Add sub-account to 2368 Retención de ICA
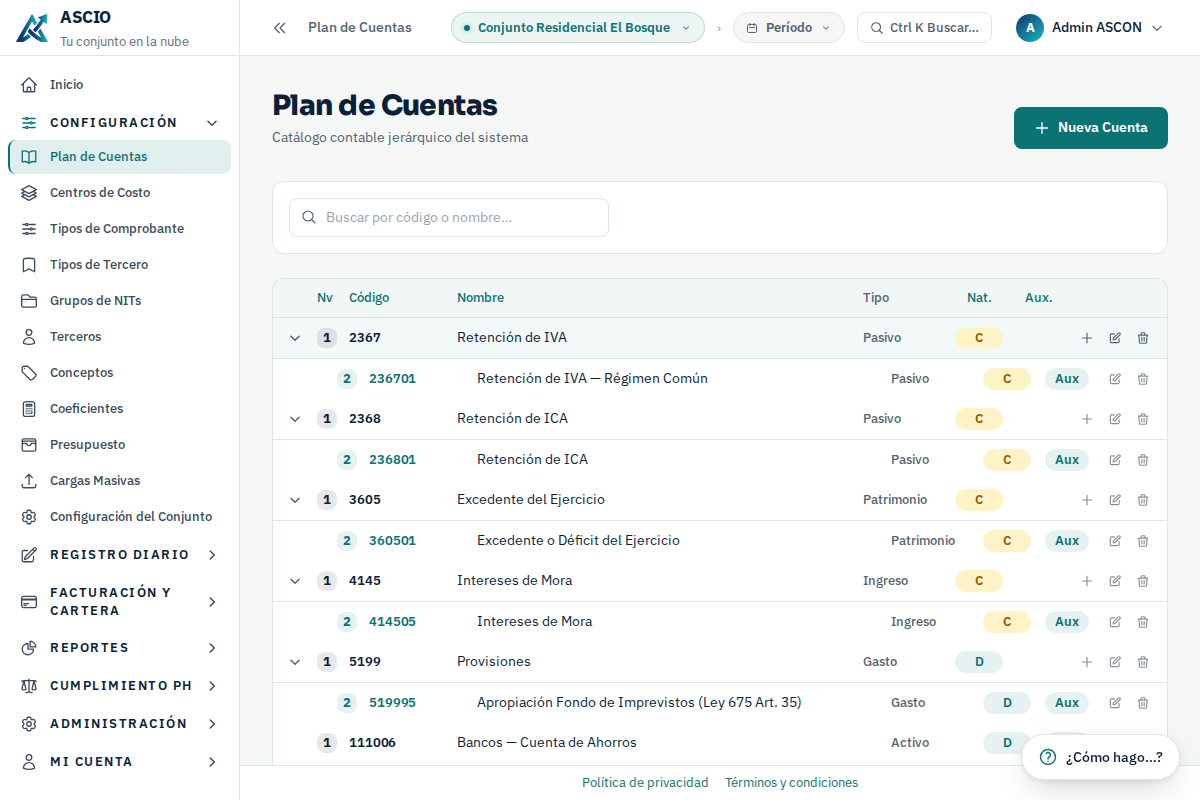Viewport: 1200px width, 800px height. point(1087,419)
